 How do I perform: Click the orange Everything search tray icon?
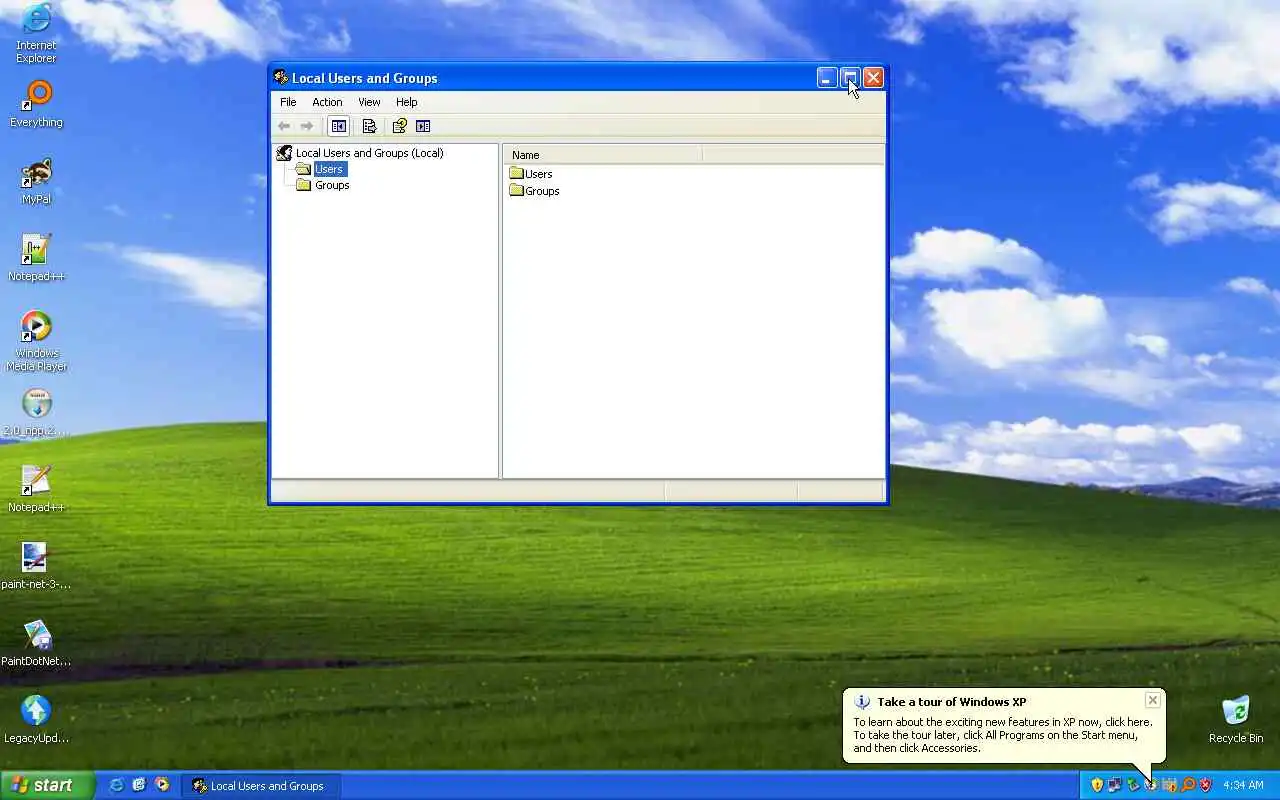click(x=1188, y=786)
